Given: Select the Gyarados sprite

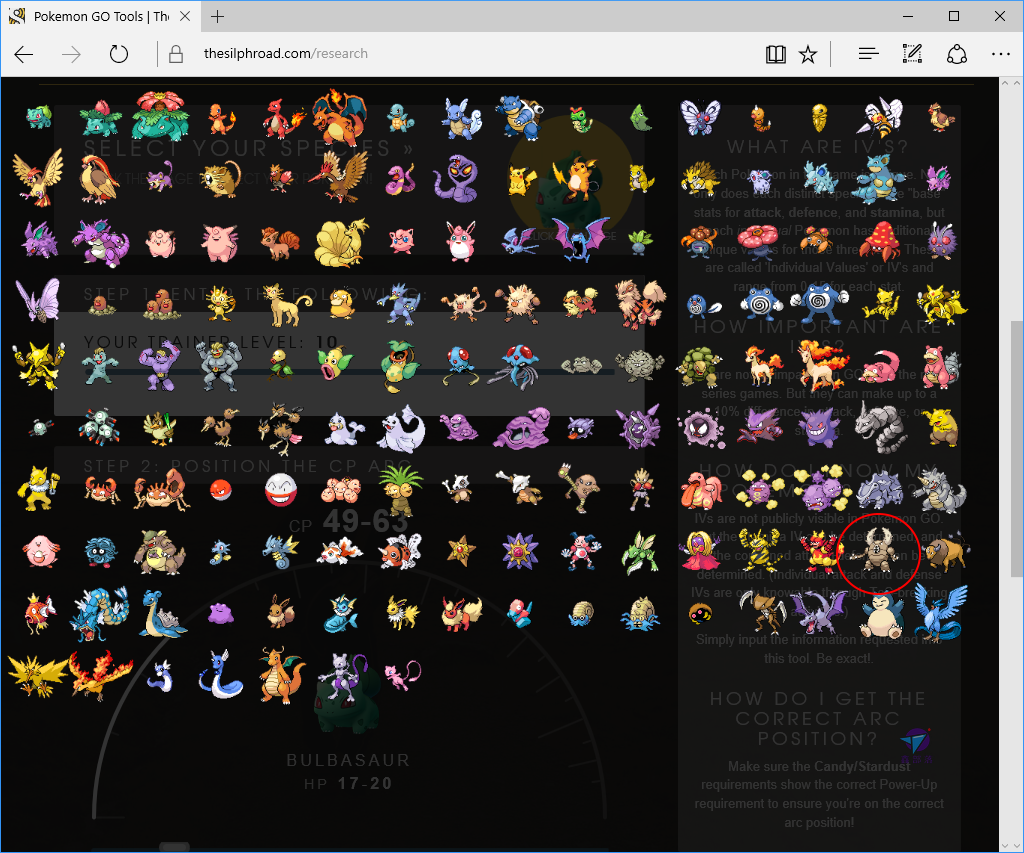Looking at the screenshot, I should [x=100, y=613].
